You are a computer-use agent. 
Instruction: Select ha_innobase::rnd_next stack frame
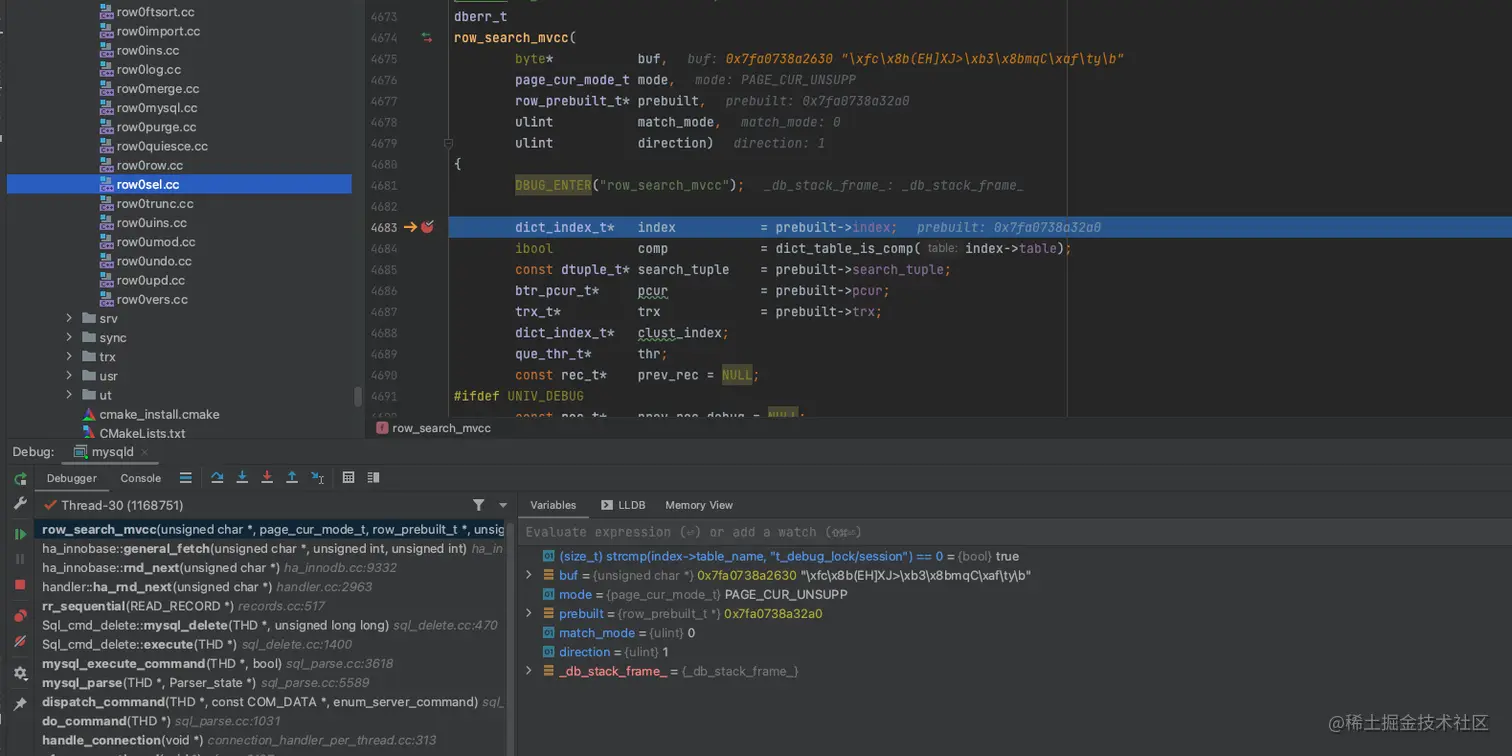click(272, 567)
